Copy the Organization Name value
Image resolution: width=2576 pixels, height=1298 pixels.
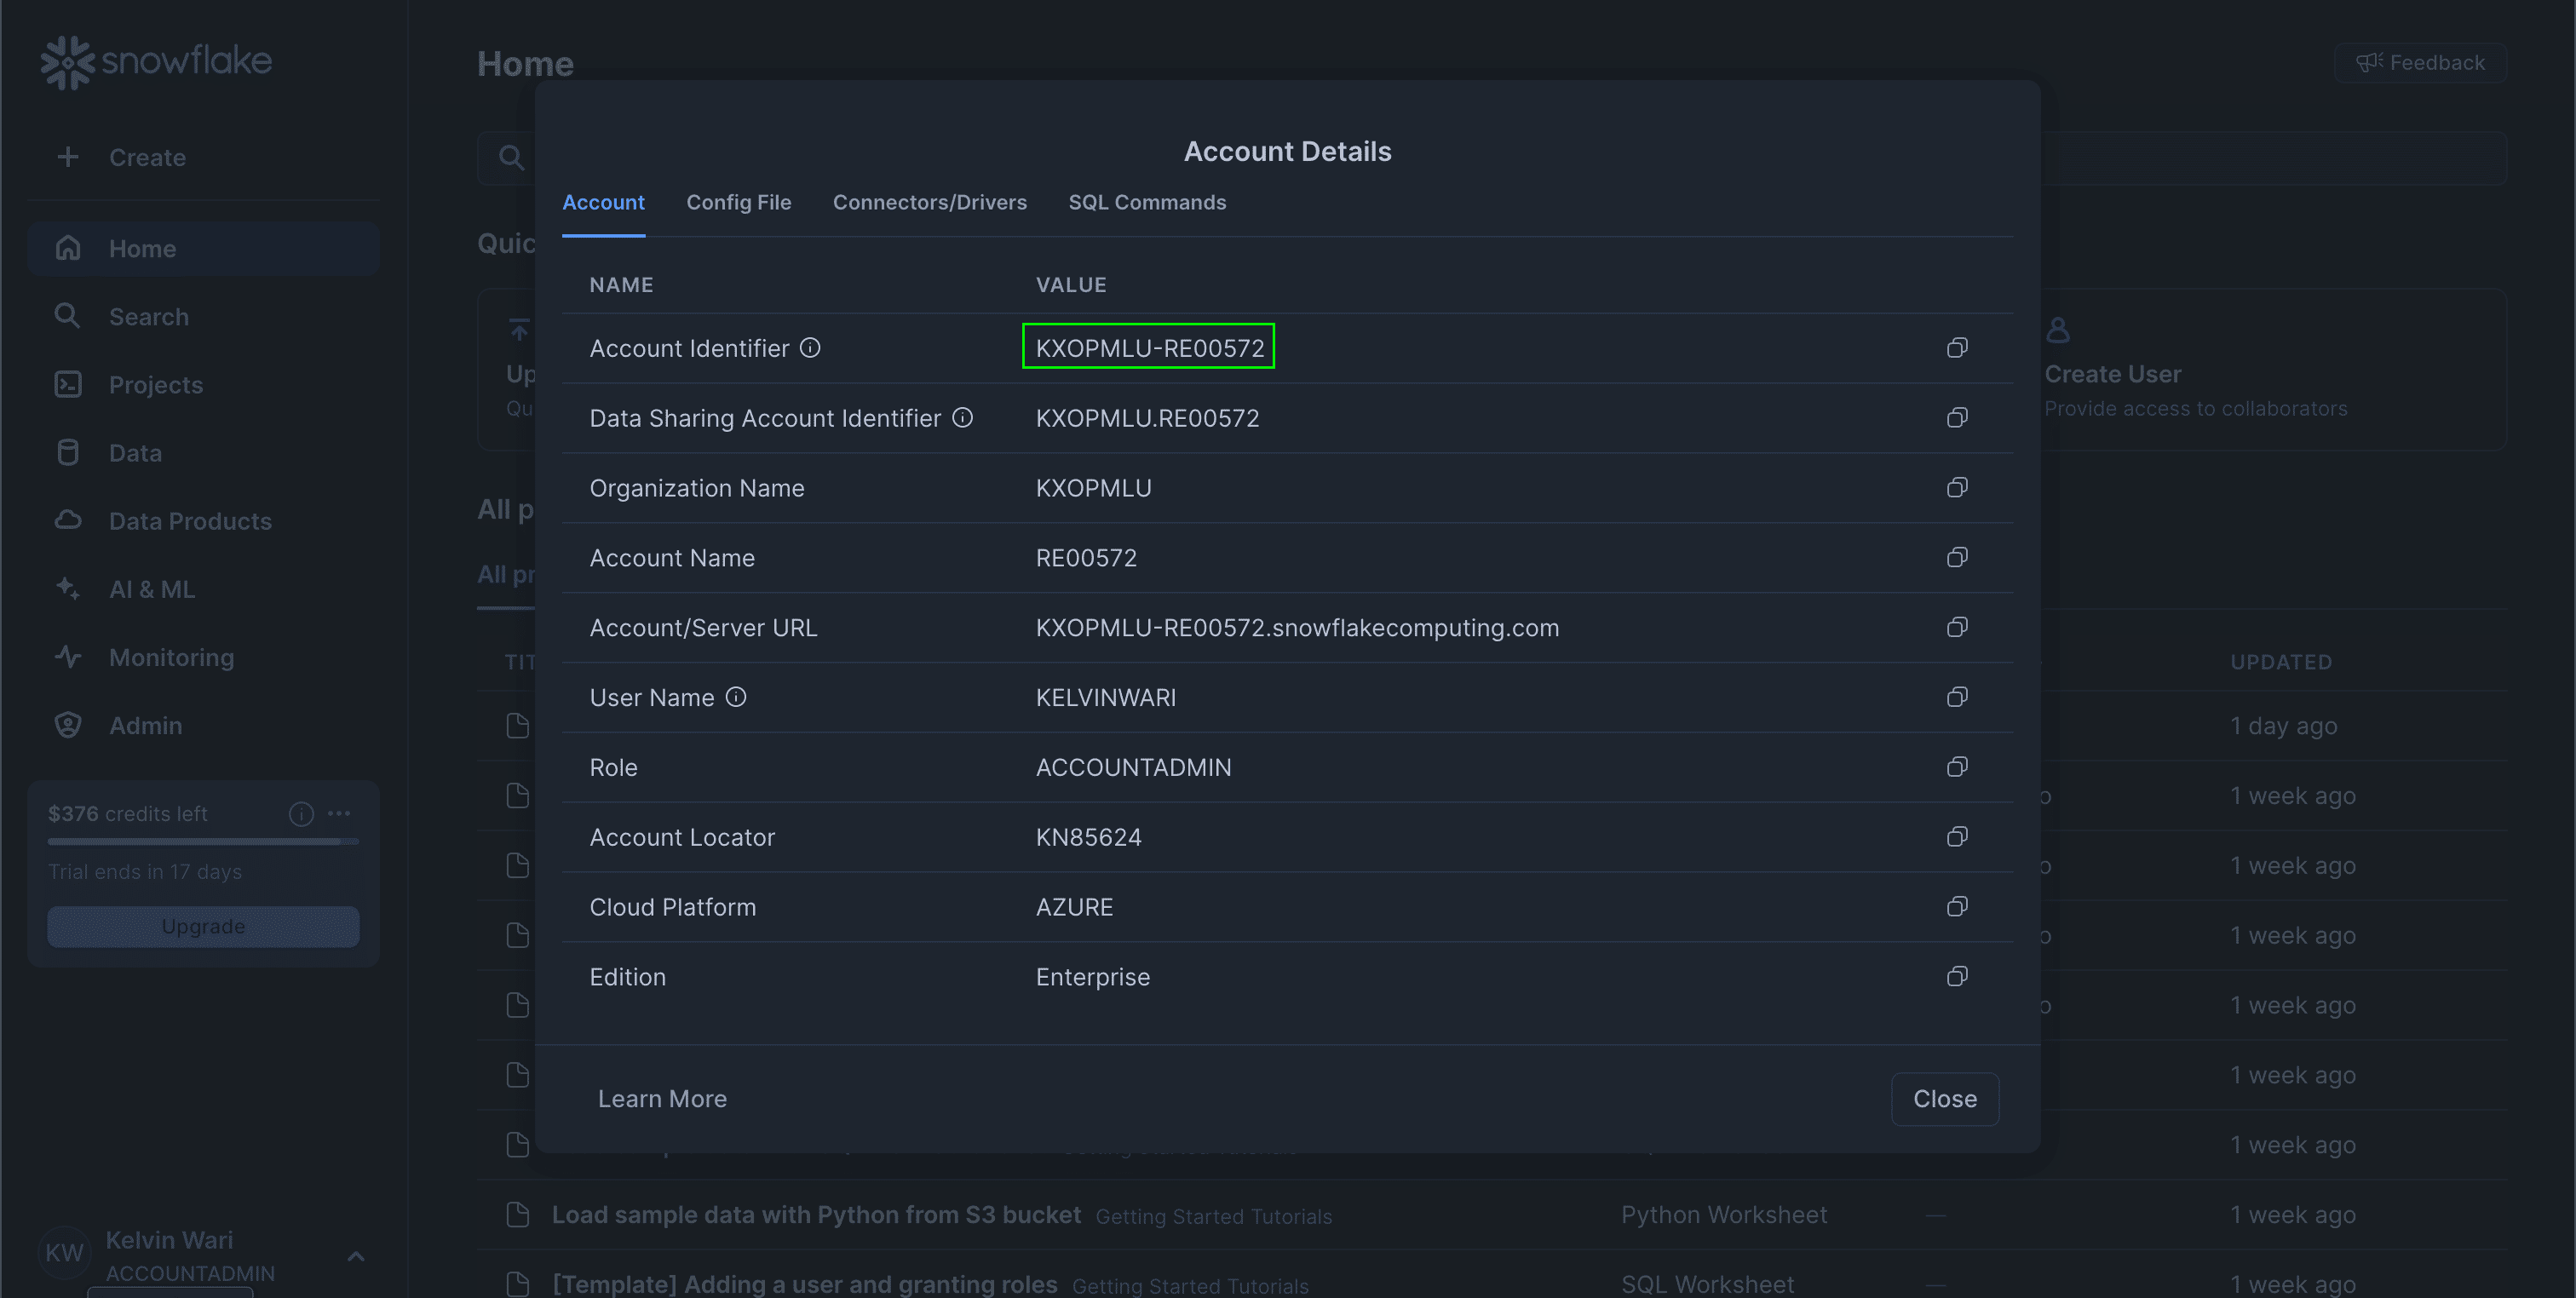click(1956, 487)
